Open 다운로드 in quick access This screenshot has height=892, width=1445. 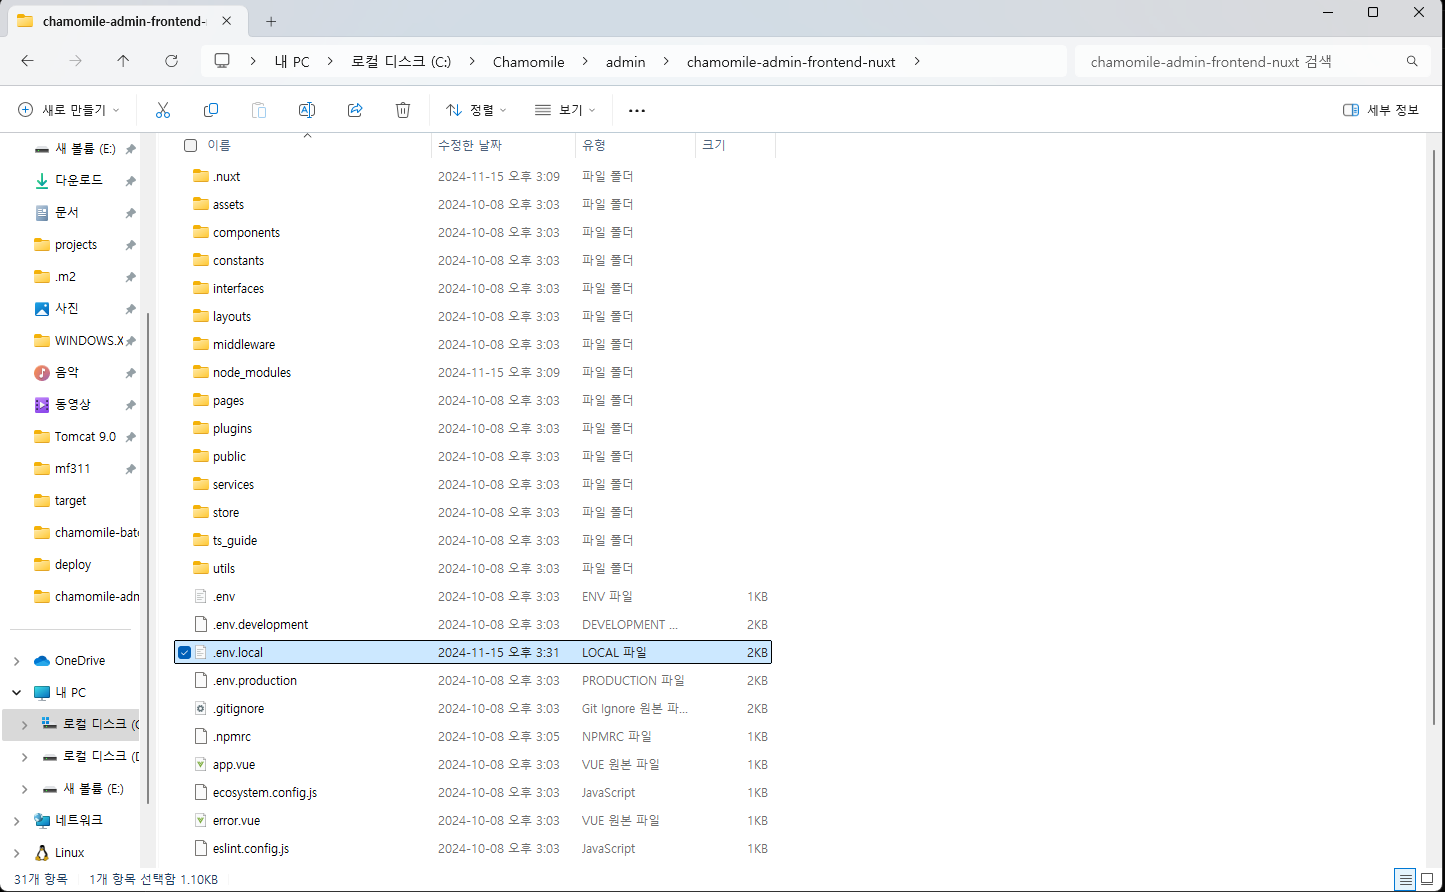[x=78, y=180]
